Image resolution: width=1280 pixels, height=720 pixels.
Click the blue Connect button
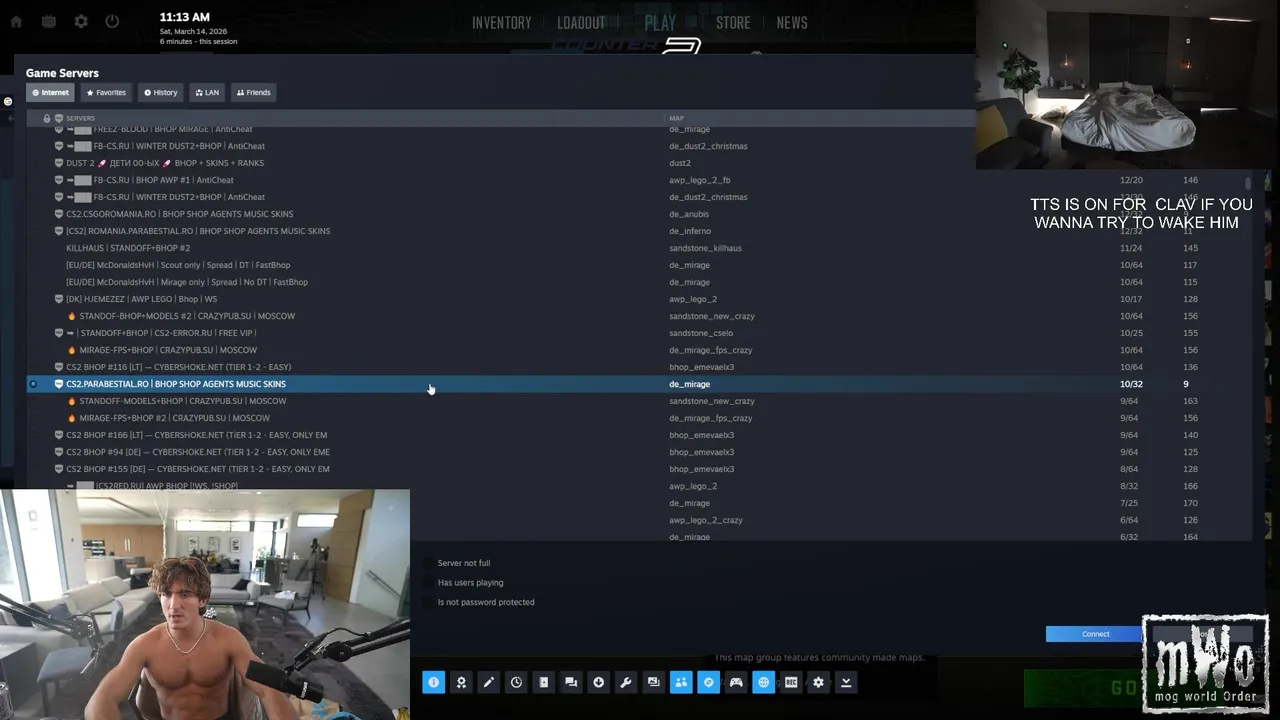[1095, 634]
